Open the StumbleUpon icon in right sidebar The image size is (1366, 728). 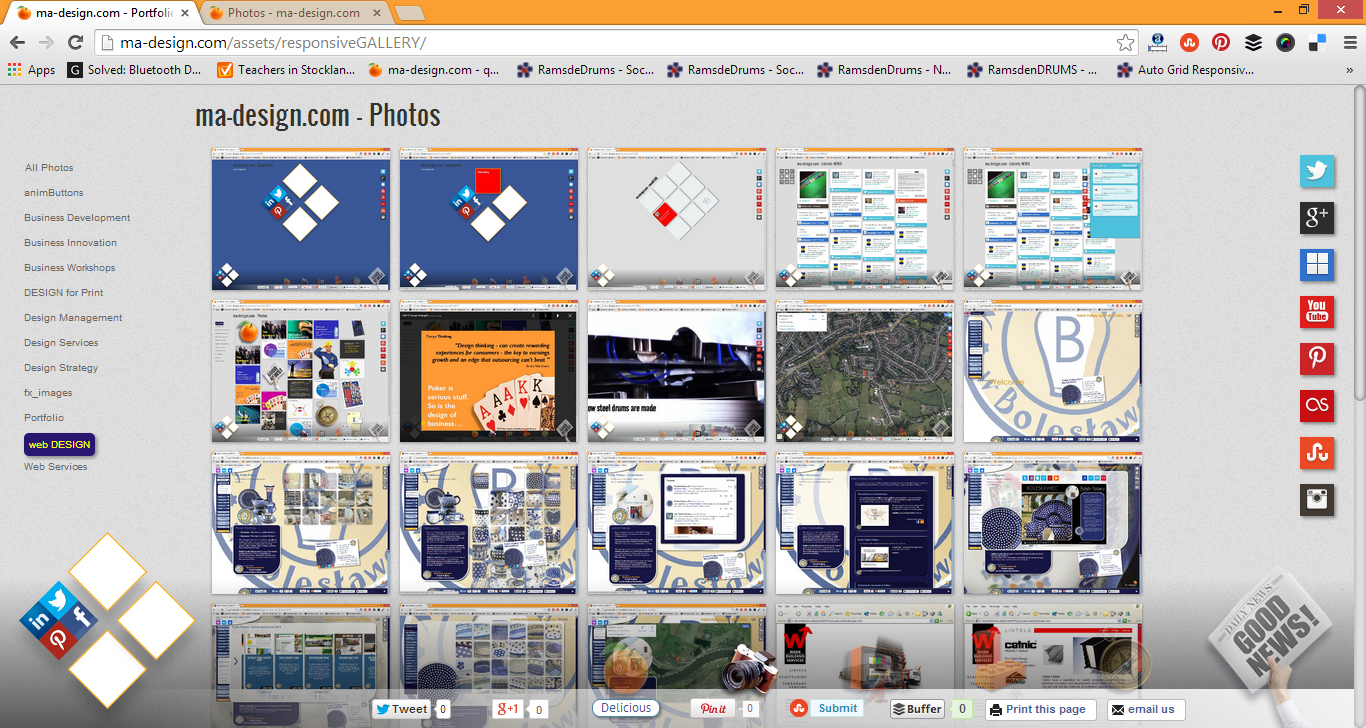1317,452
